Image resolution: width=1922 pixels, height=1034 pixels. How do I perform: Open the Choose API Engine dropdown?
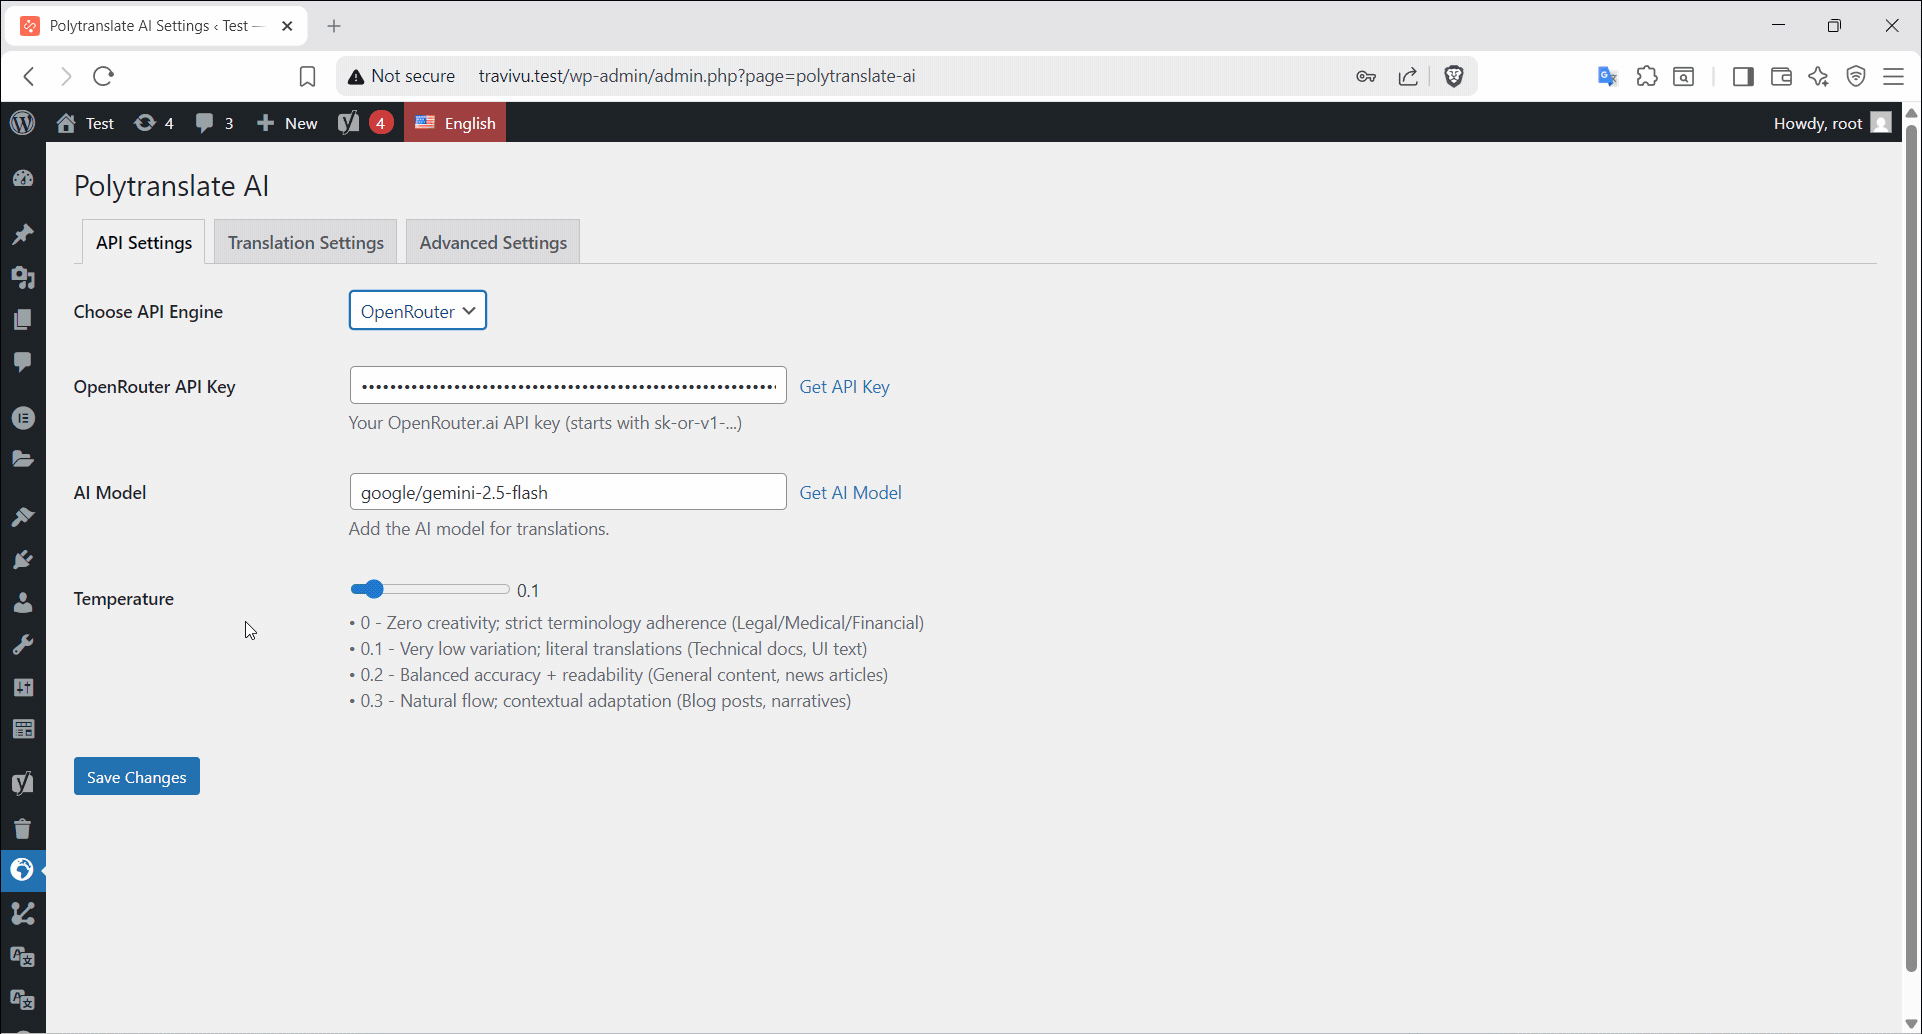[418, 311]
